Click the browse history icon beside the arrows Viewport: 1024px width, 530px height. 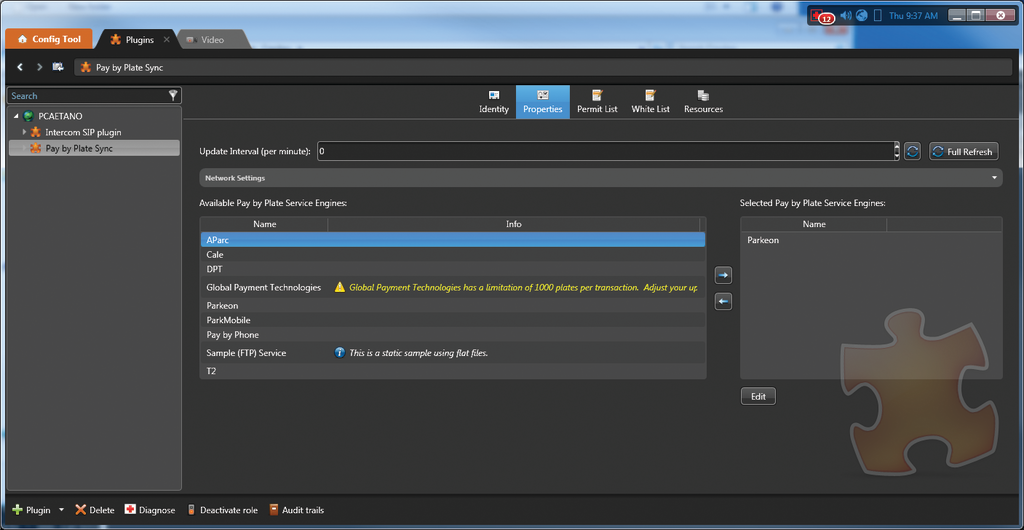click(x=58, y=67)
